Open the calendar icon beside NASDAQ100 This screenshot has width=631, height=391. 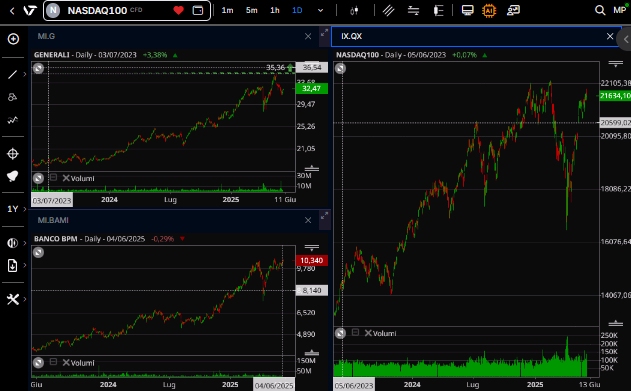click(198, 10)
